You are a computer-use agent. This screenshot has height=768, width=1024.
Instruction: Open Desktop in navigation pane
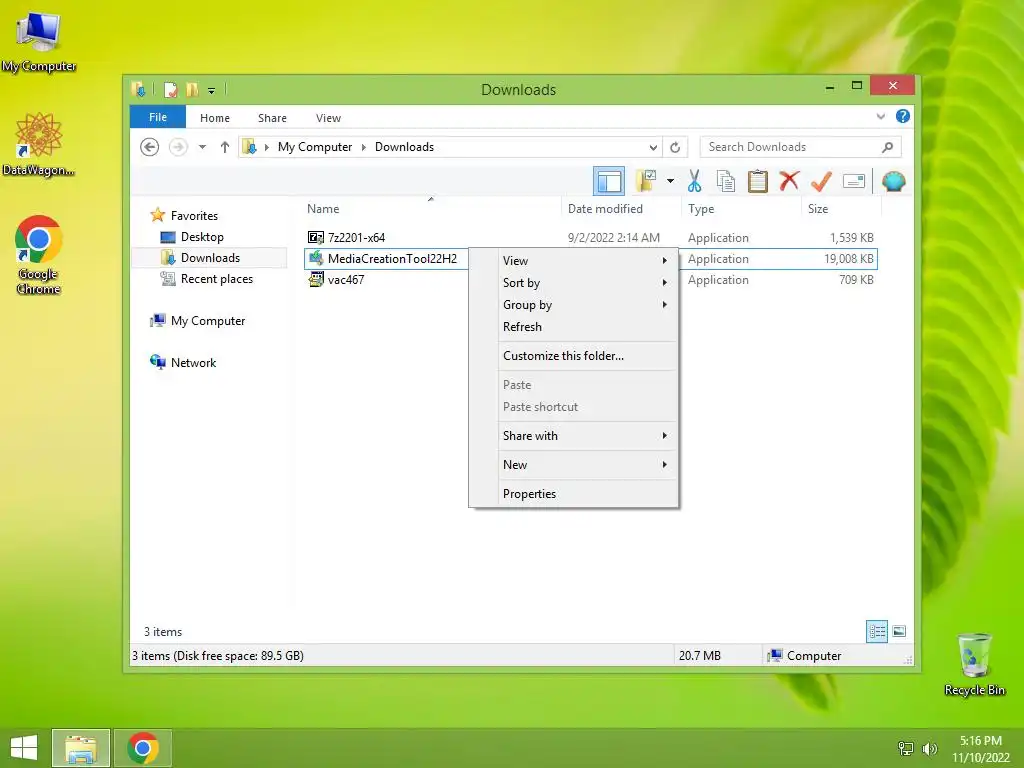pyautogui.click(x=202, y=237)
